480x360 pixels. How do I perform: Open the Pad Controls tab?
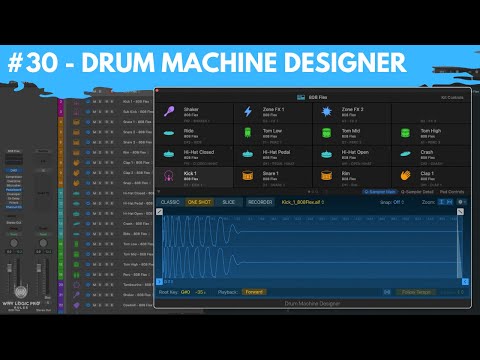[452, 192]
